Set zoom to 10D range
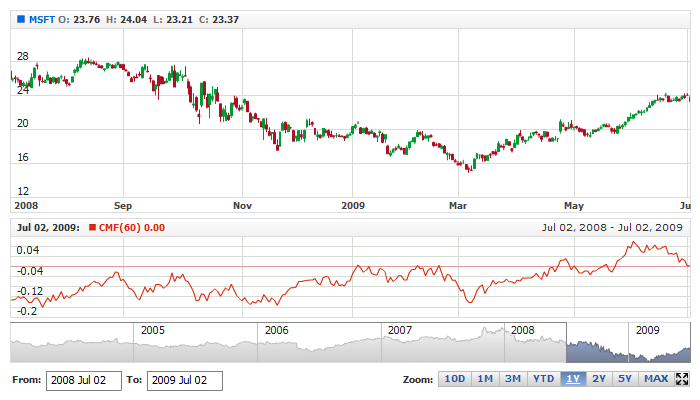The image size is (700, 400). pos(454,379)
